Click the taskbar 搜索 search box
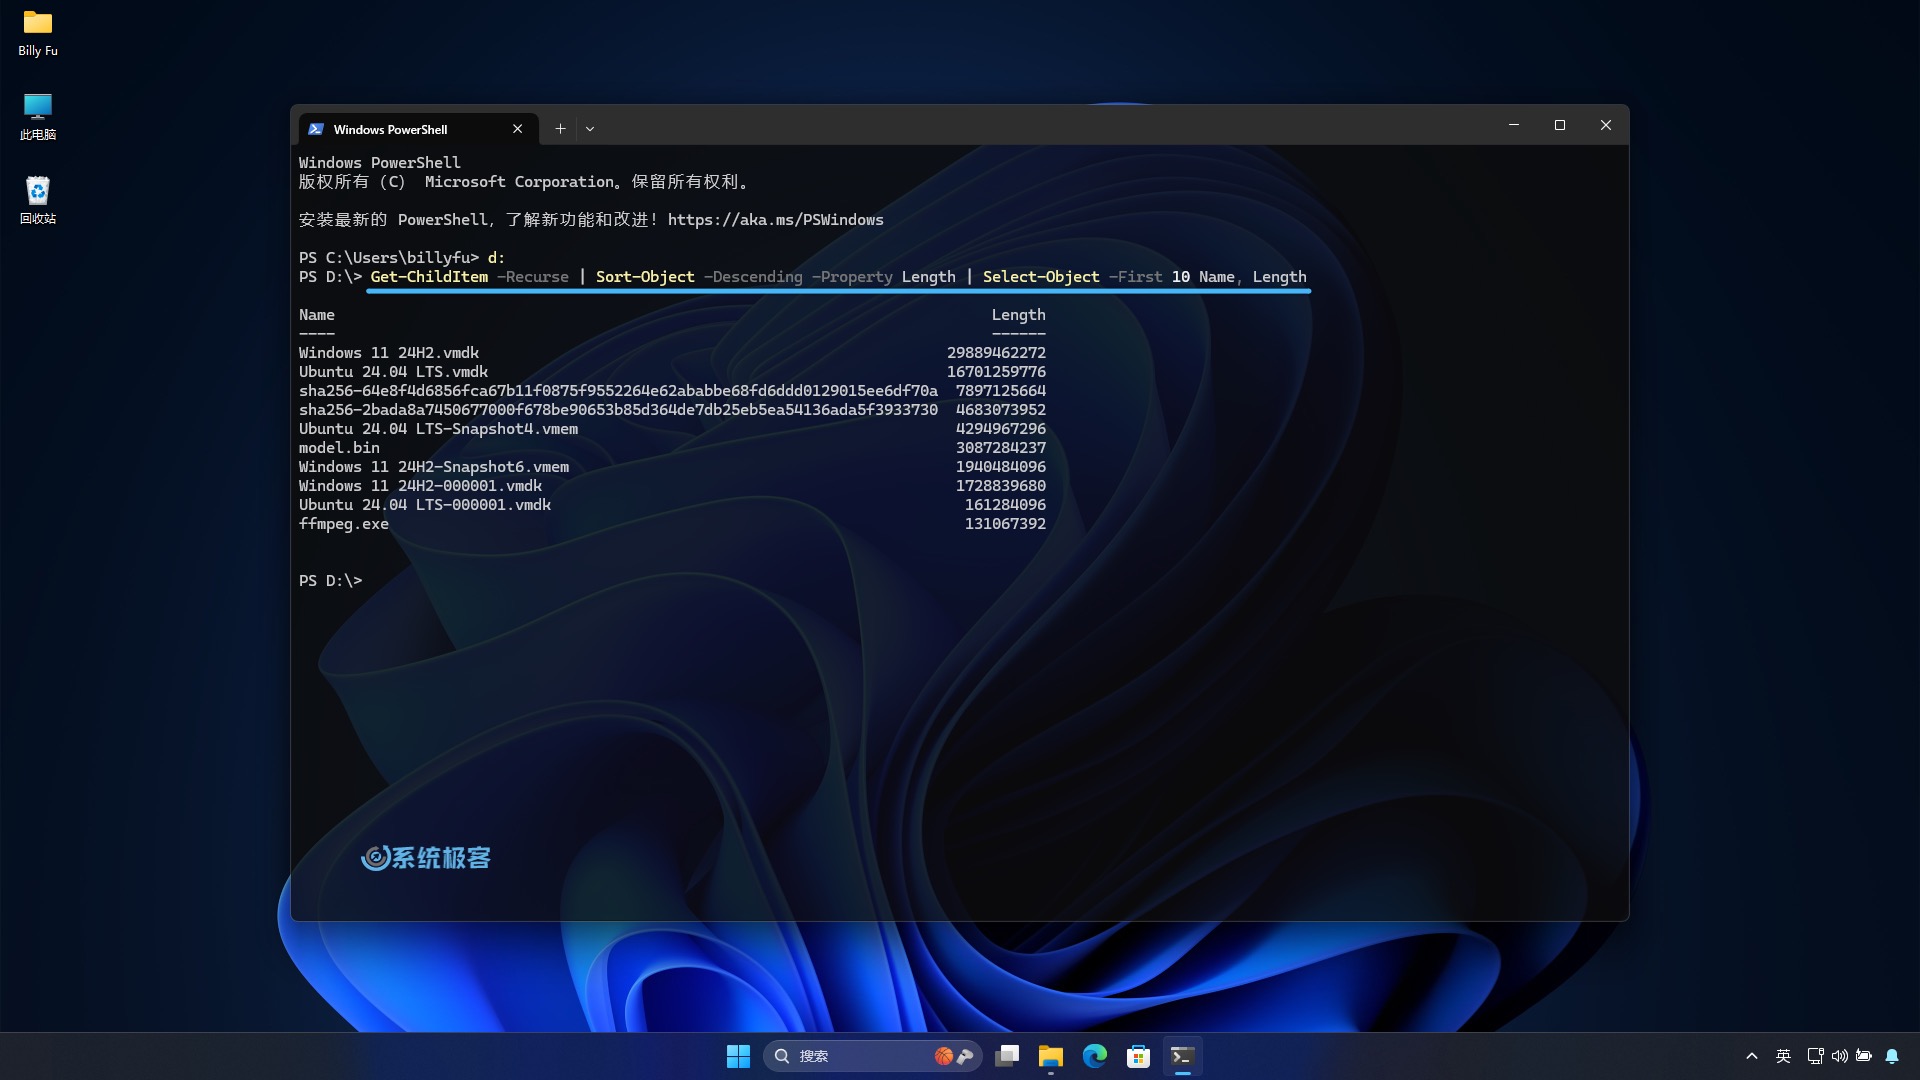 872,1056
